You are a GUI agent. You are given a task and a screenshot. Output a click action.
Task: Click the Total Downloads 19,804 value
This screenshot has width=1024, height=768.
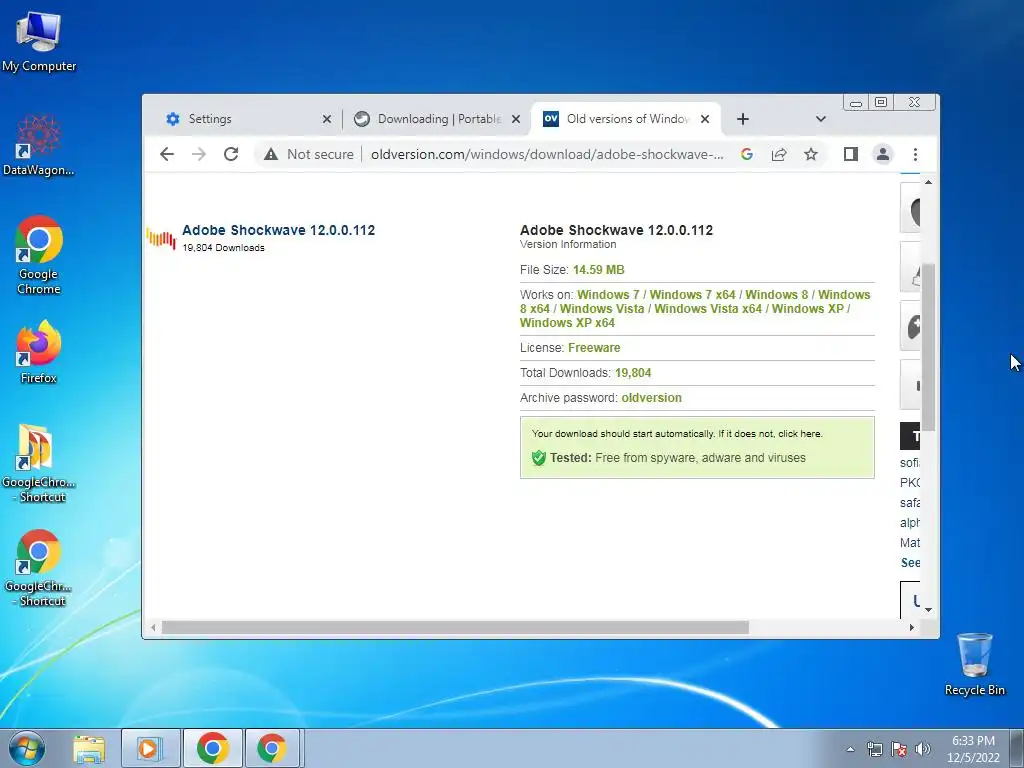pos(633,373)
